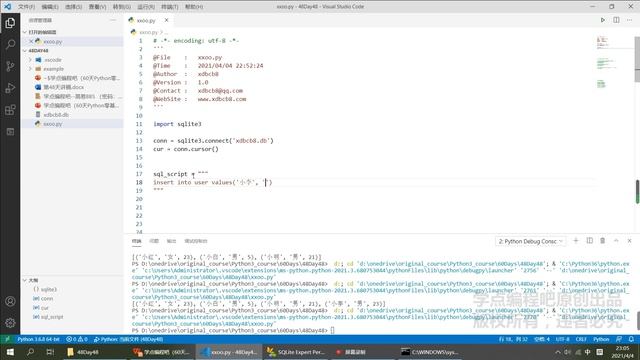This screenshot has width=640, height=360.
Task: Open notifications bell in status bar
Action: click(631, 339)
